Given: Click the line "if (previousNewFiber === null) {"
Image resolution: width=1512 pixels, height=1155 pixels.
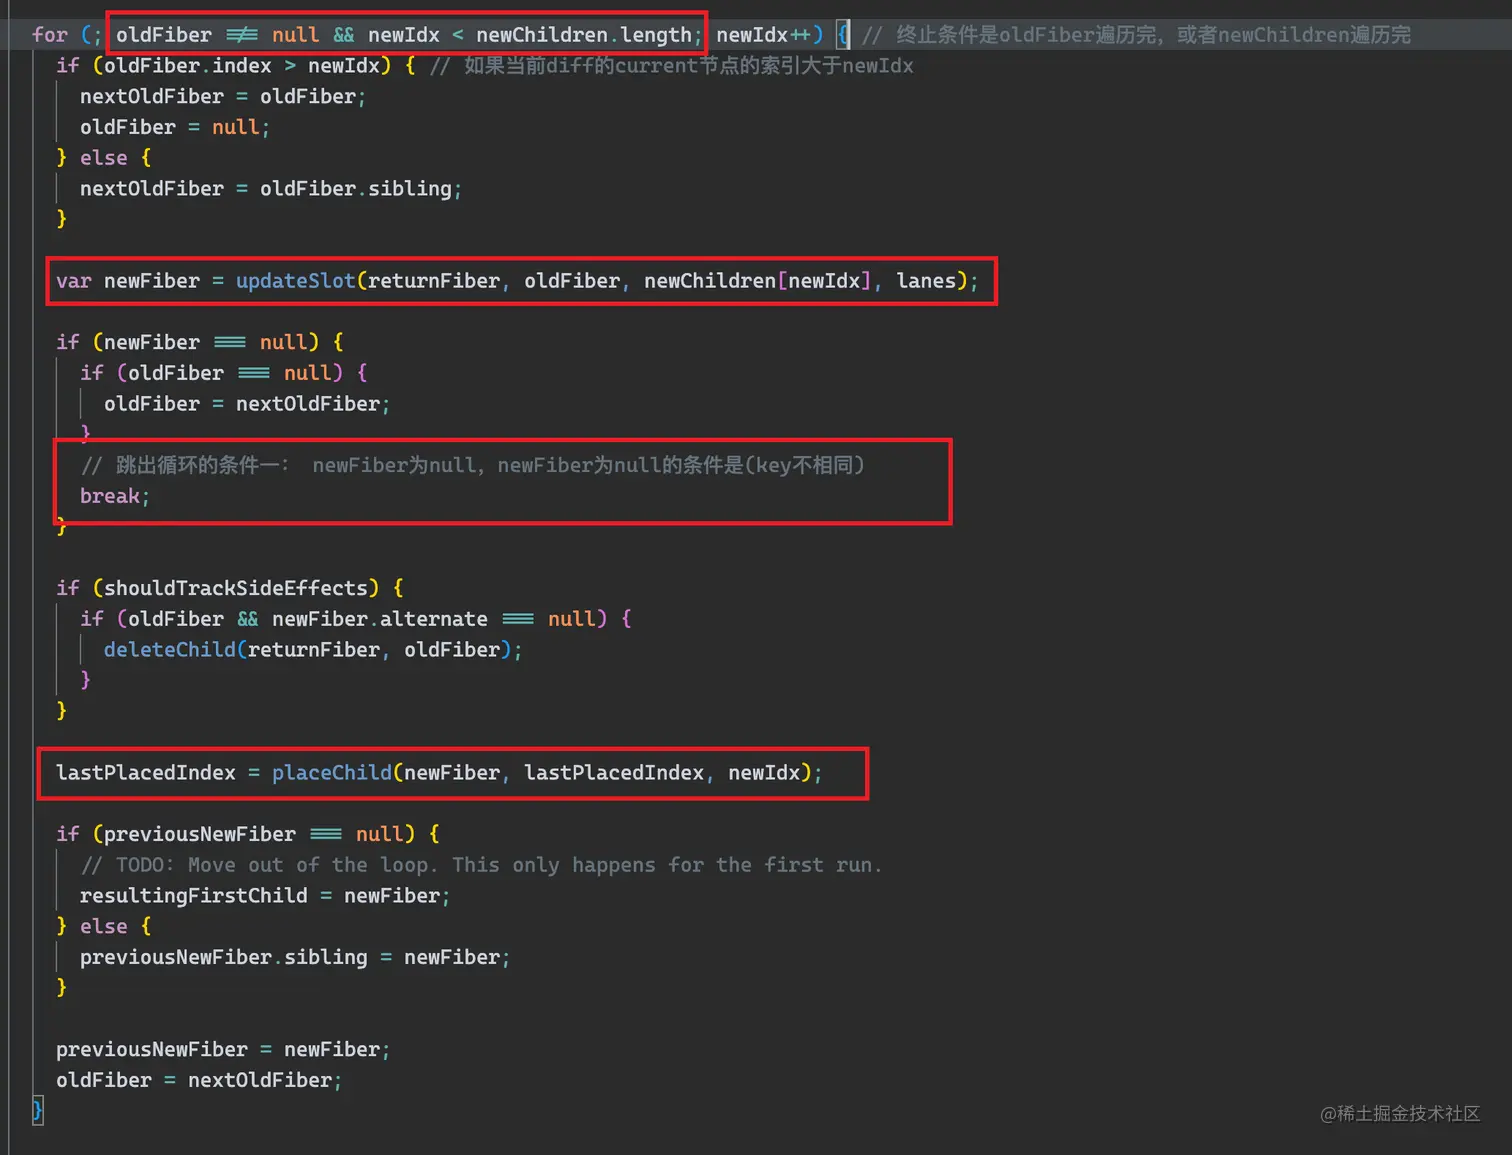Looking at the screenshot, I should tap(248, 834).
